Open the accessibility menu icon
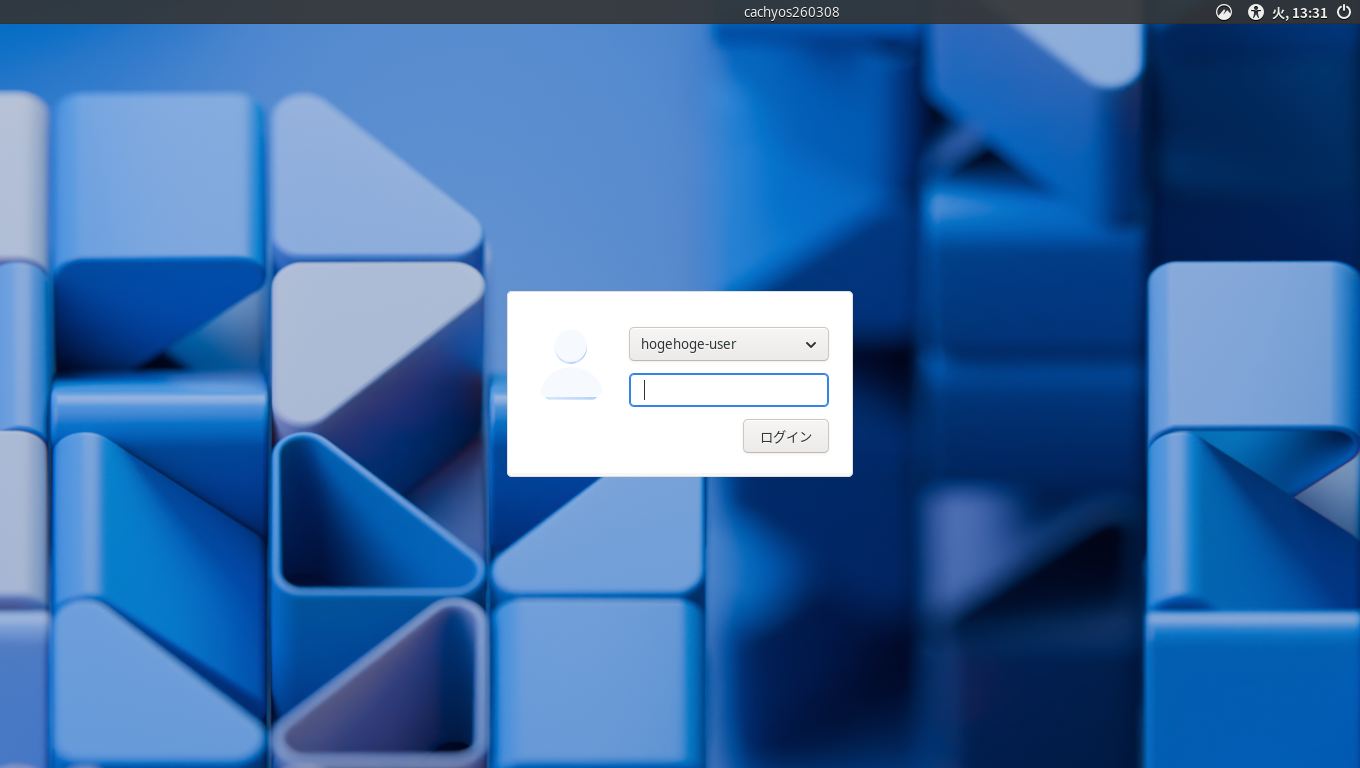The image size is (1360, 768). pos(1256,12)
